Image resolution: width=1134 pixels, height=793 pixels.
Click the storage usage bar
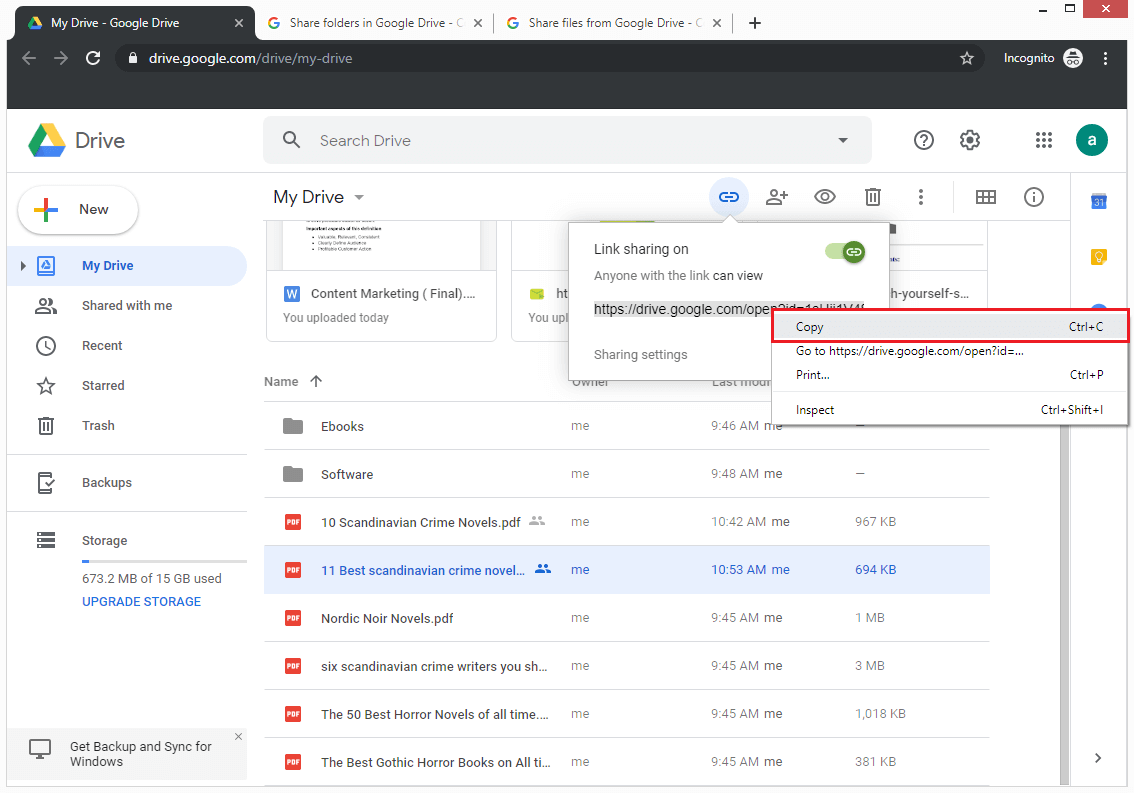pos(164,561)
